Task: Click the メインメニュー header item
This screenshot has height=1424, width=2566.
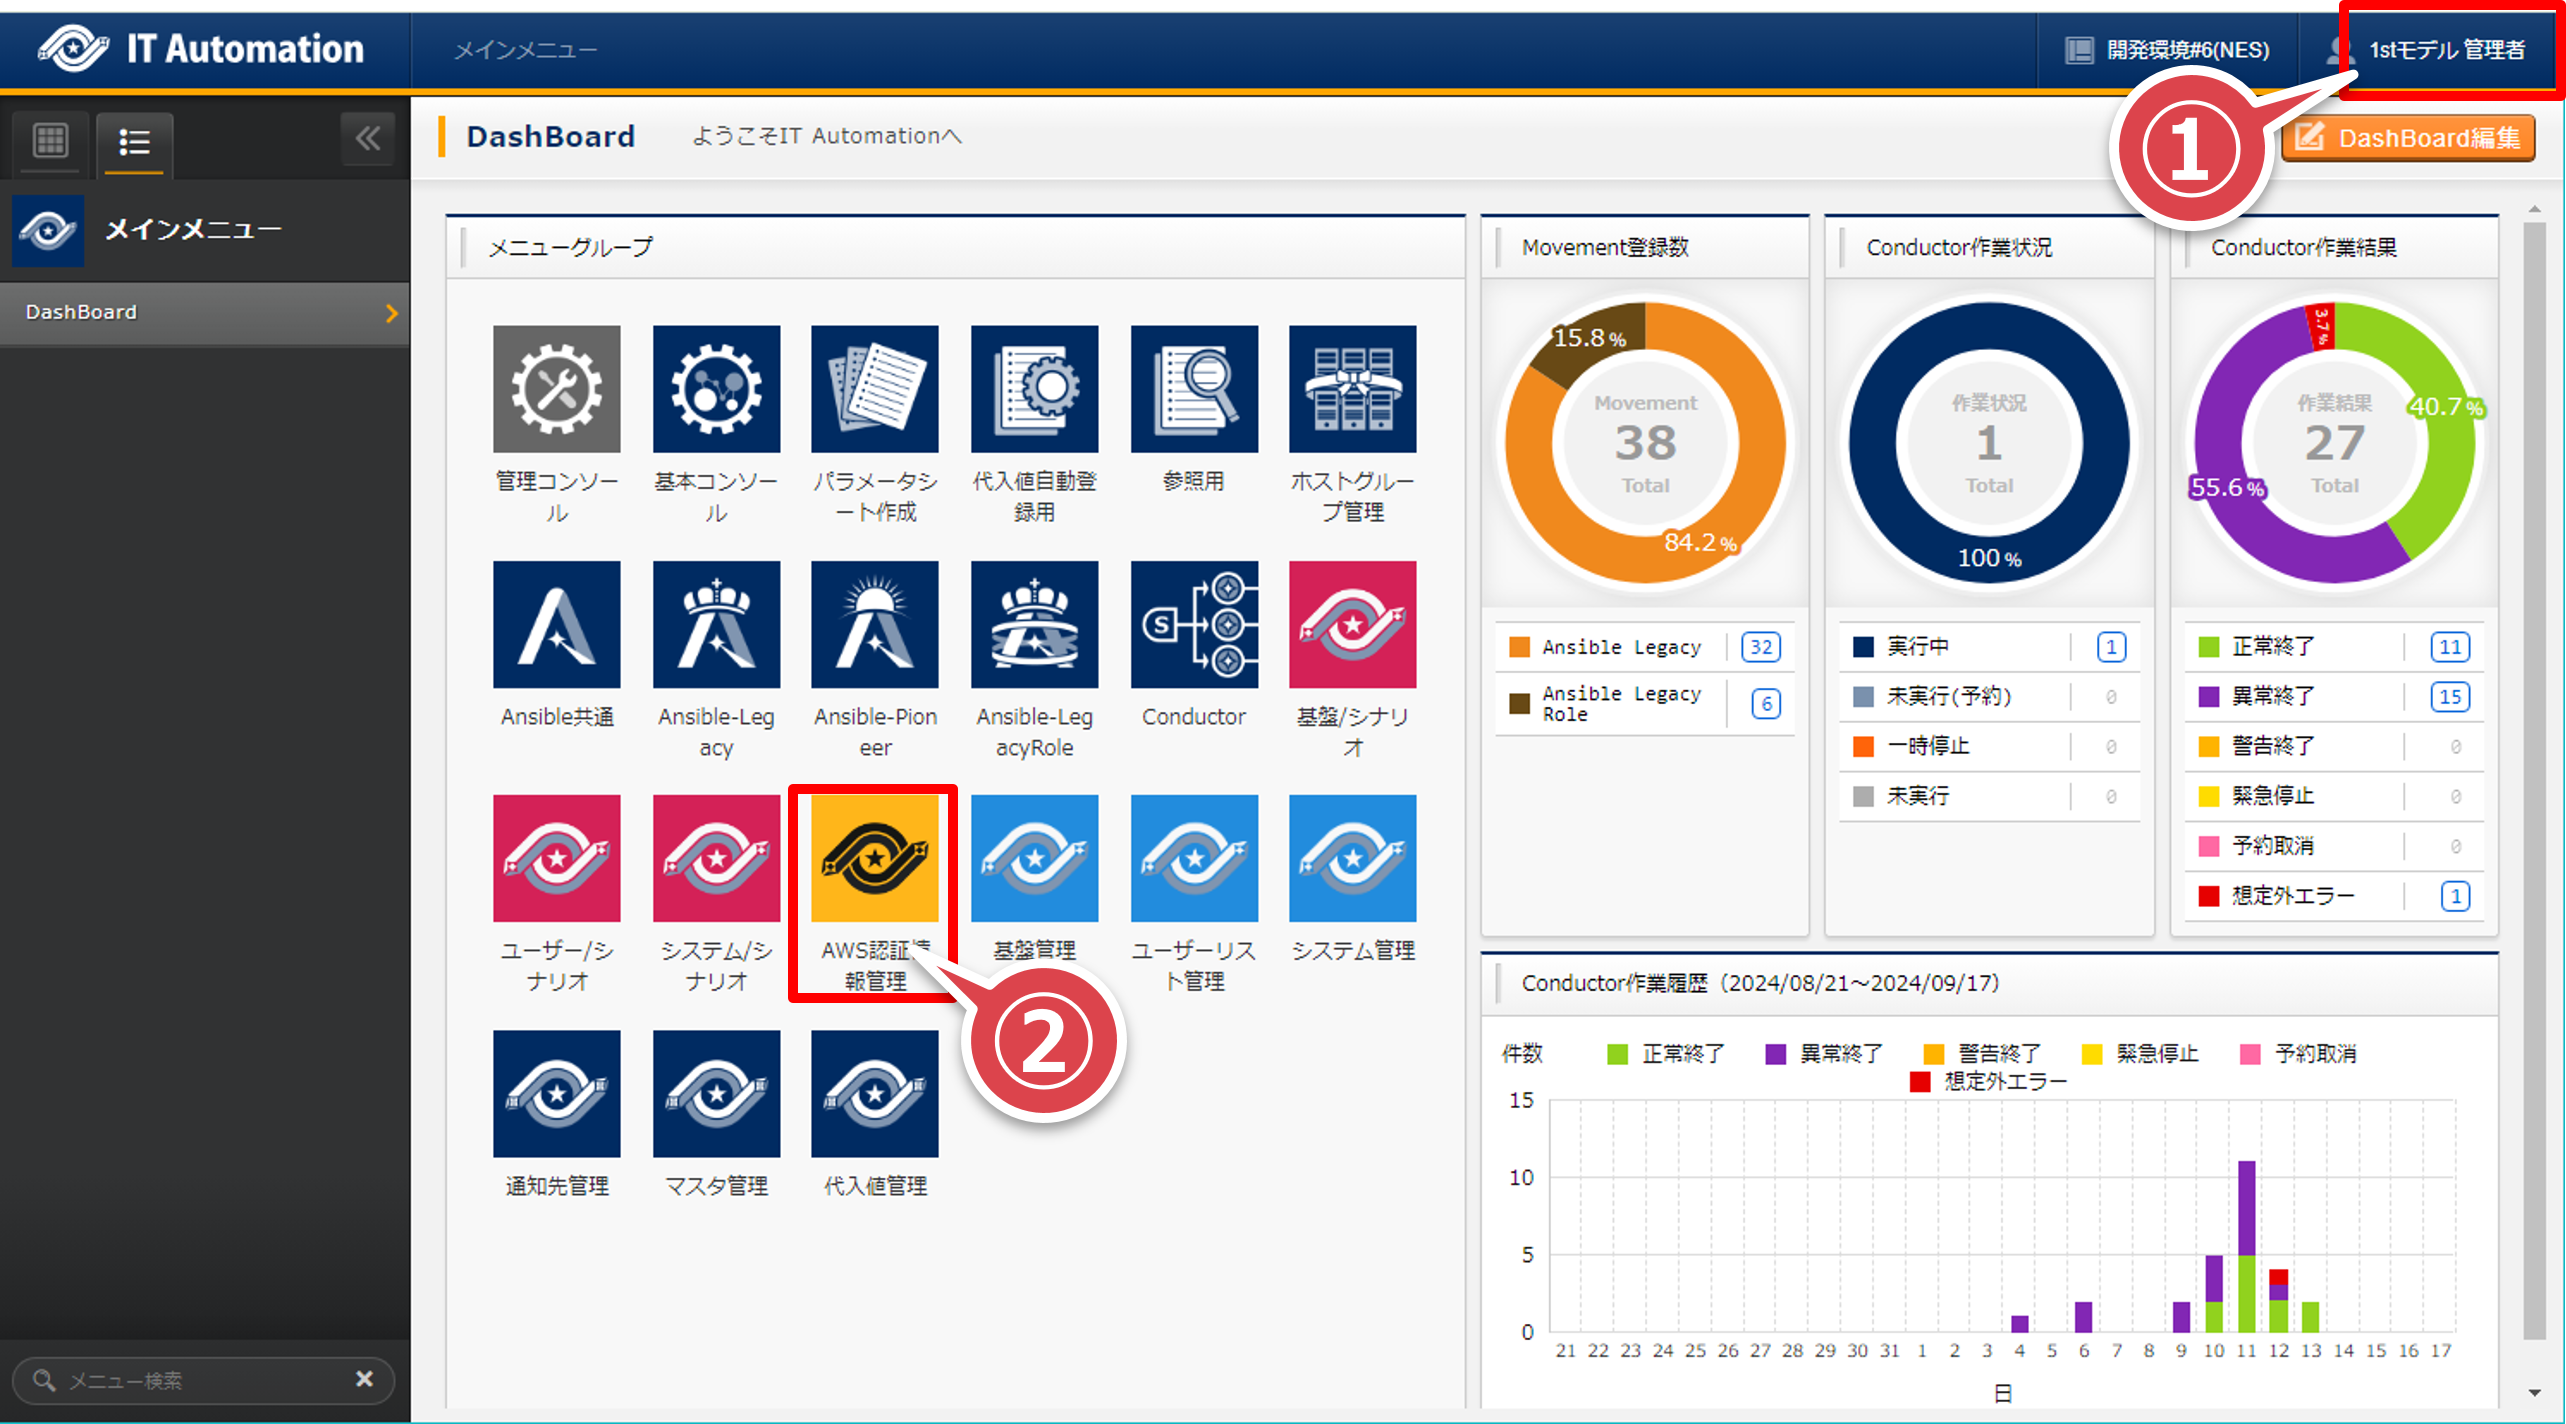Action: (525, 50)
